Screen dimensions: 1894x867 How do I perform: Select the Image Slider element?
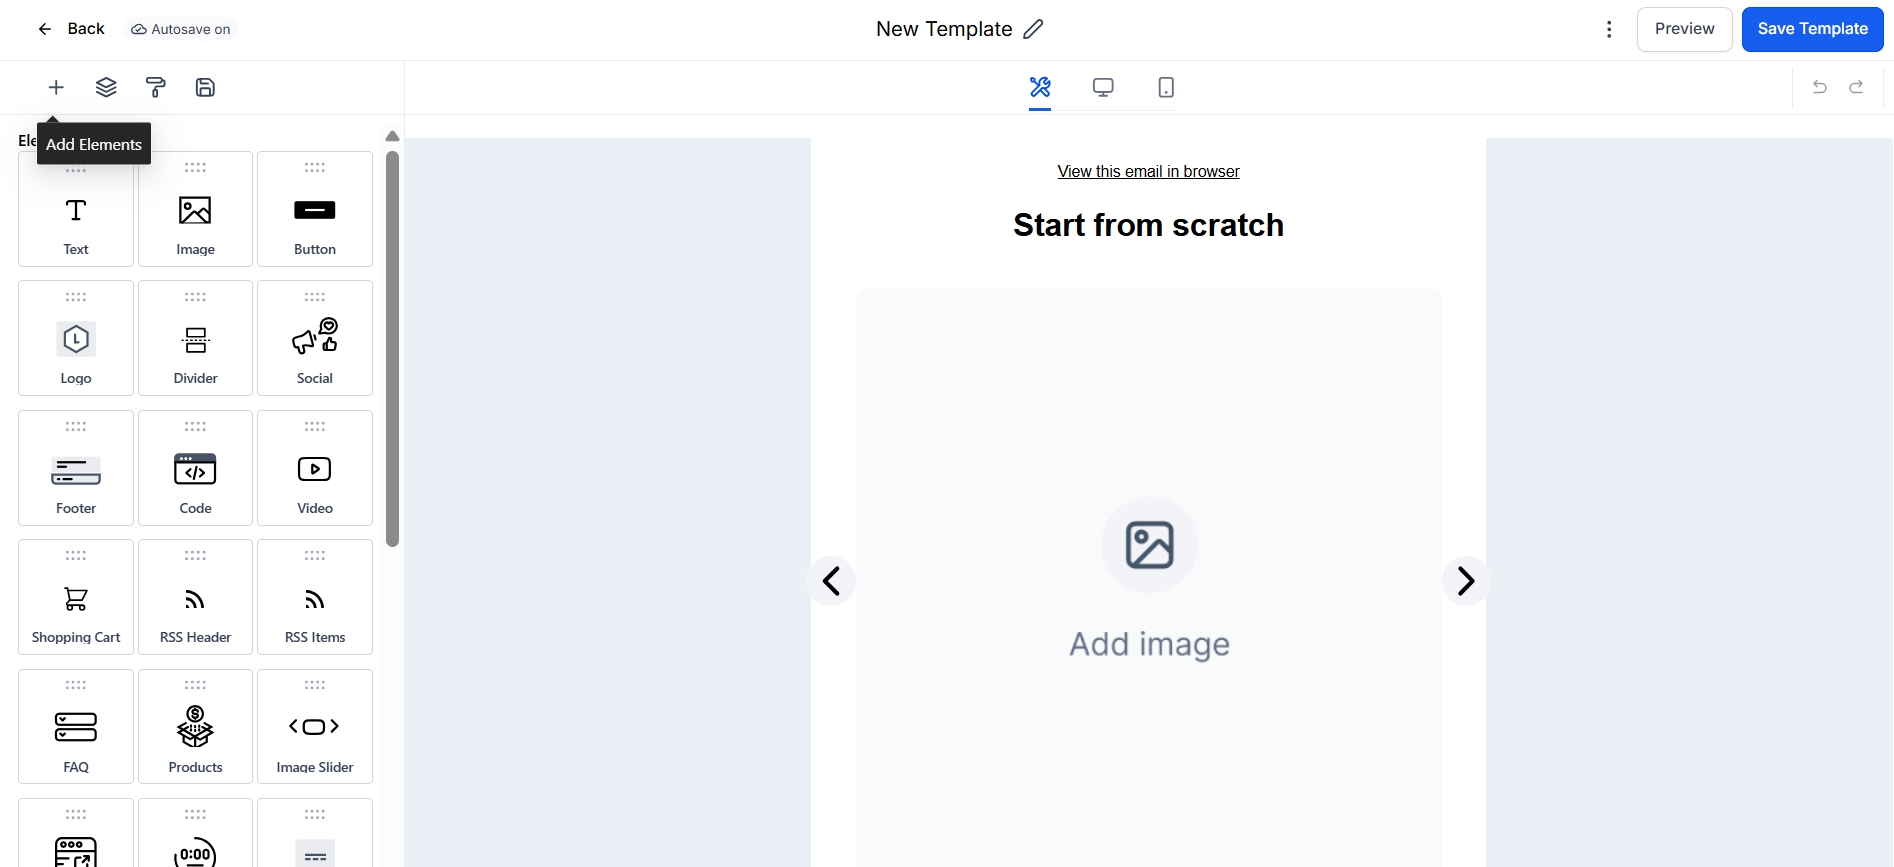tap(315, 727)
